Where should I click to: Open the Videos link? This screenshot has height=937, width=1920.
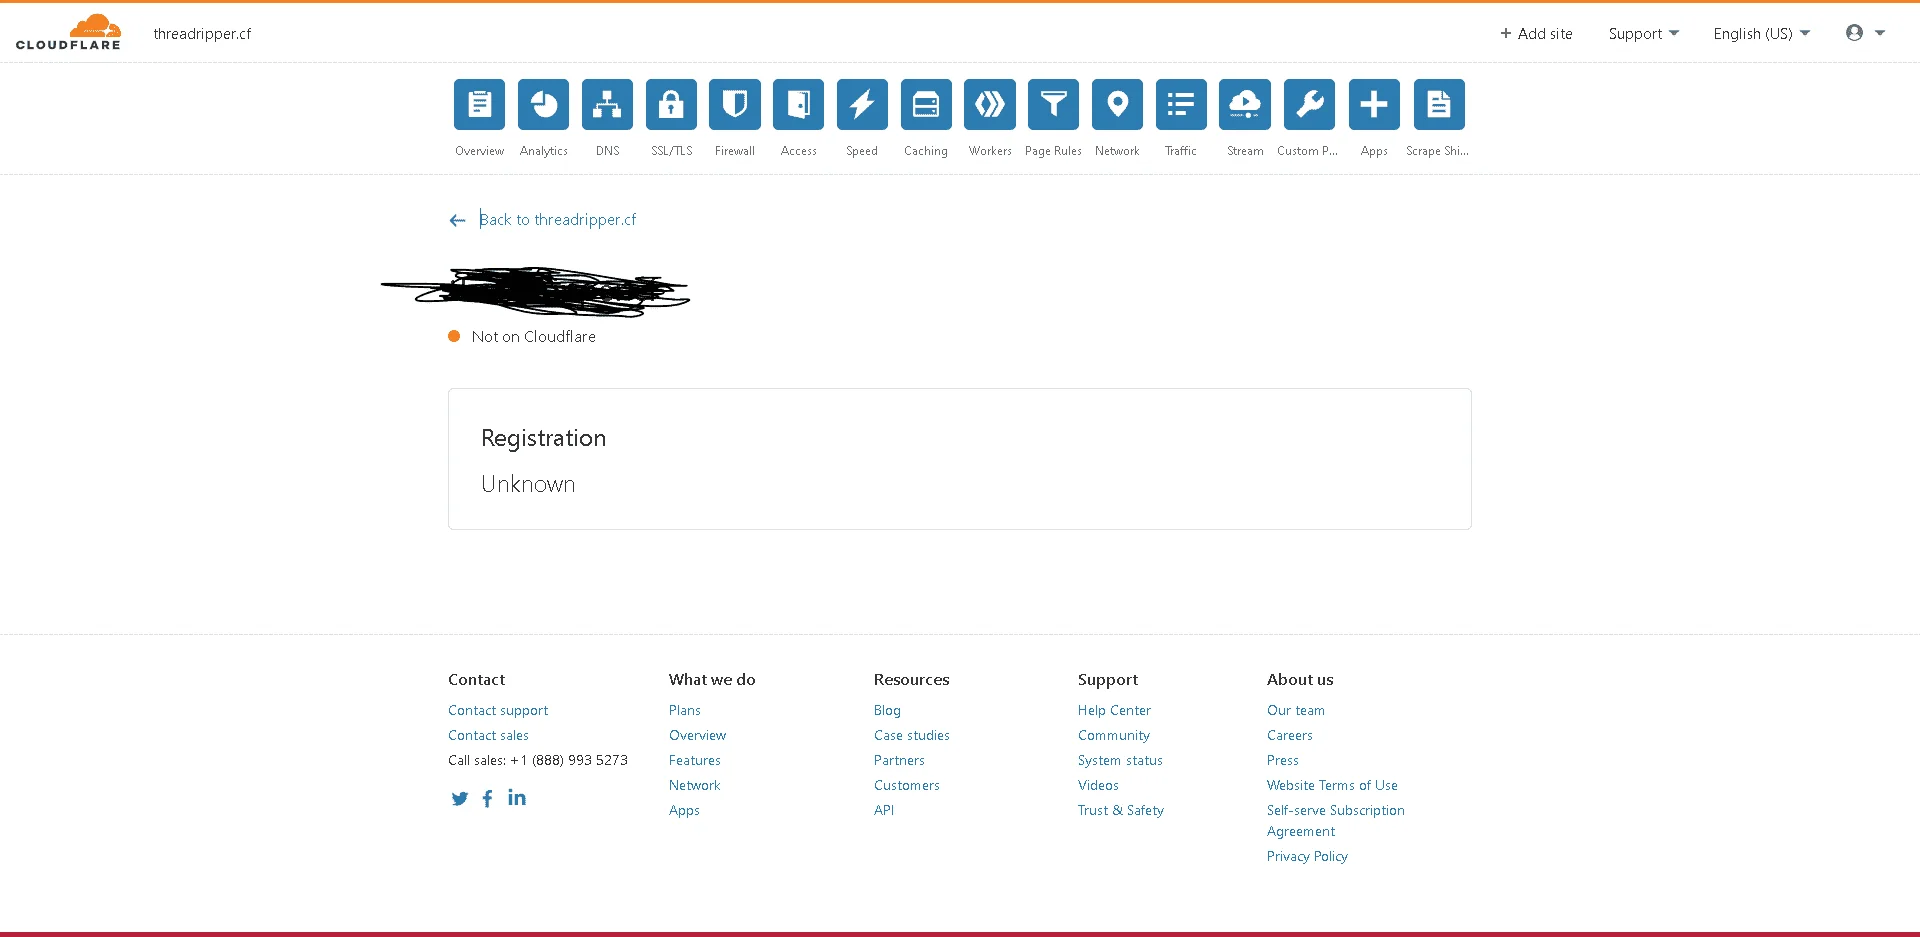(1098, 785)
